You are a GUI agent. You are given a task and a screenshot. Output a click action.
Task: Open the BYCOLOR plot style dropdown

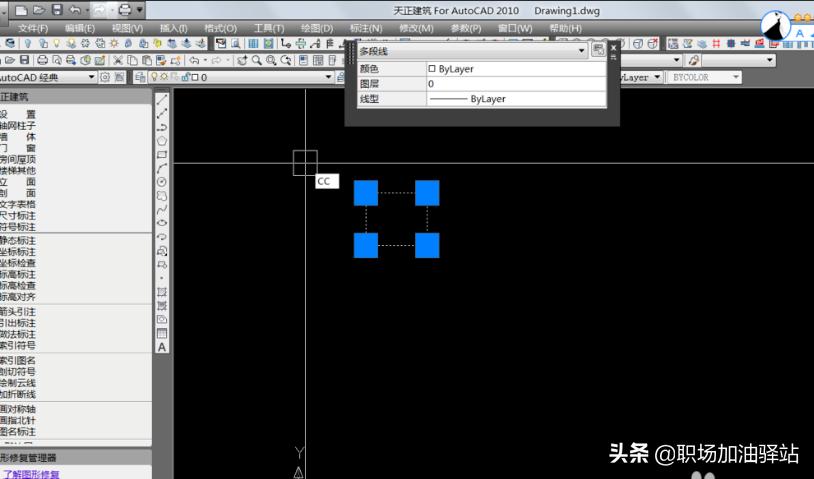(x=736, y=77)
